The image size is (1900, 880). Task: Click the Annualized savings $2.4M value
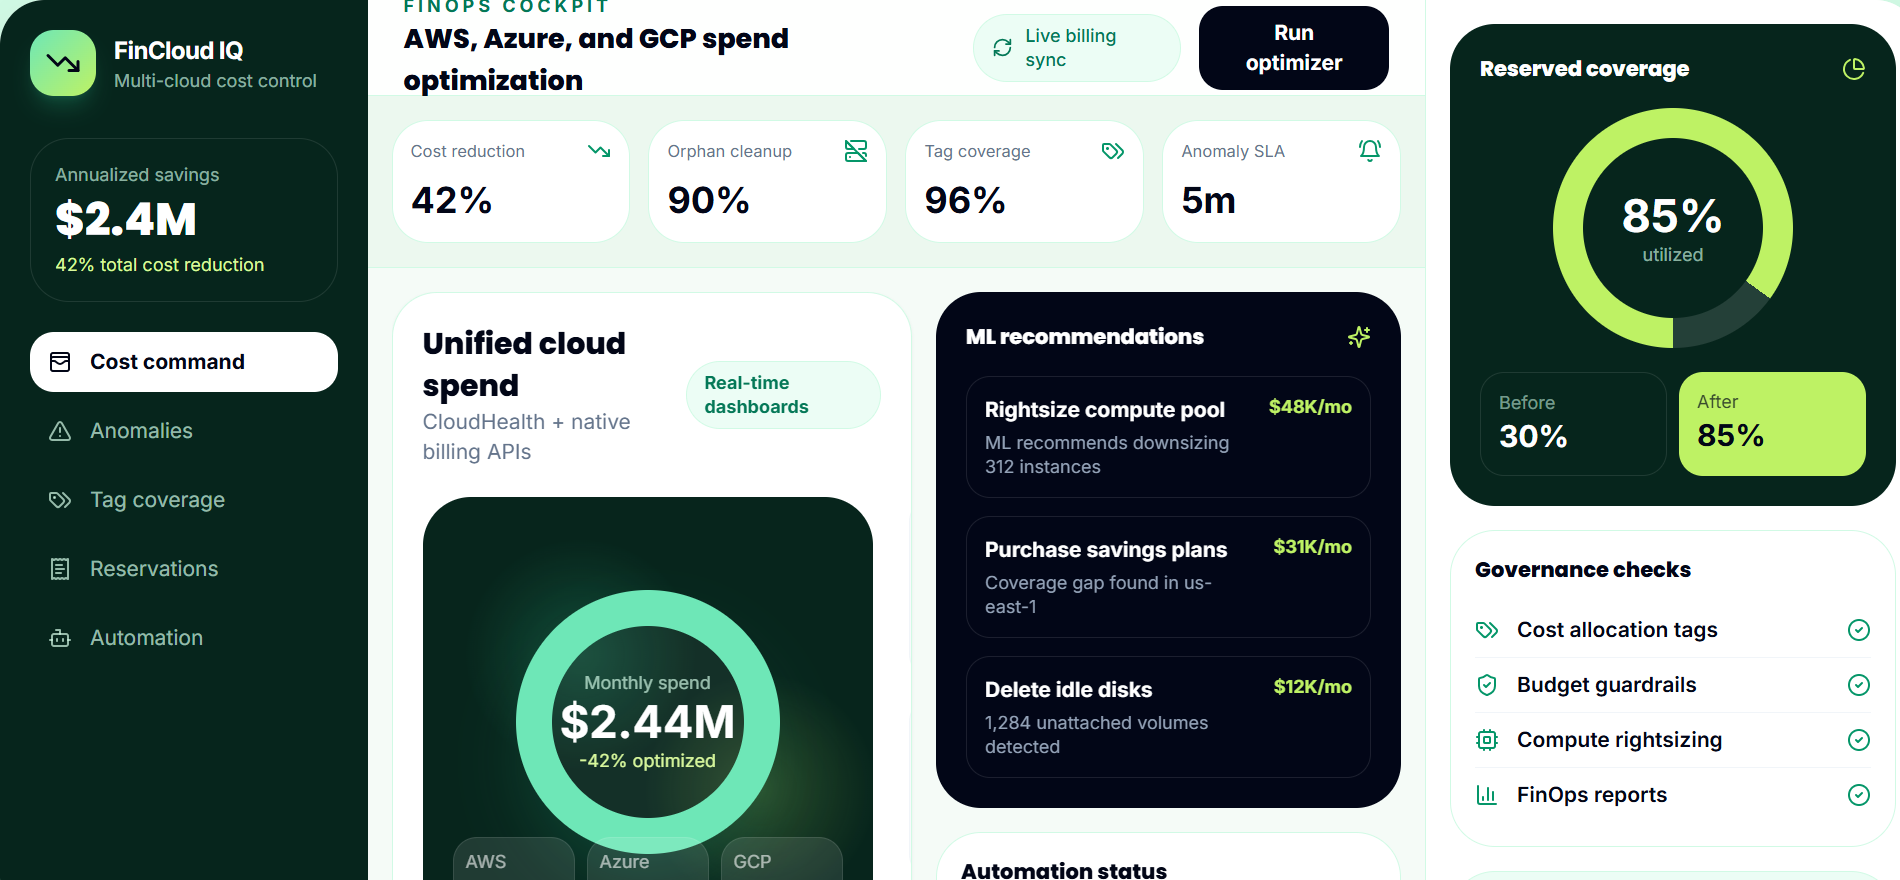(126, 219)
